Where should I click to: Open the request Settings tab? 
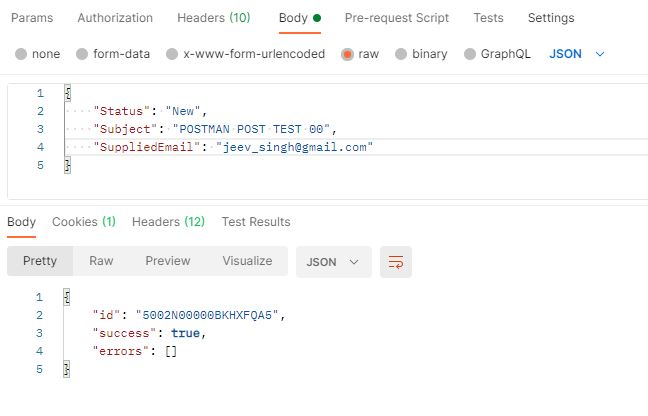click(x=551, y=18)
